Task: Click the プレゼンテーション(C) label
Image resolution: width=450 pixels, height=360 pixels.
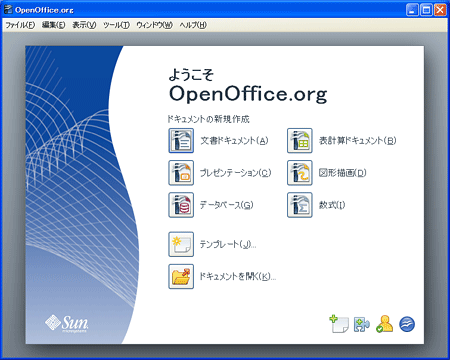Action: [x=235, y=173]
